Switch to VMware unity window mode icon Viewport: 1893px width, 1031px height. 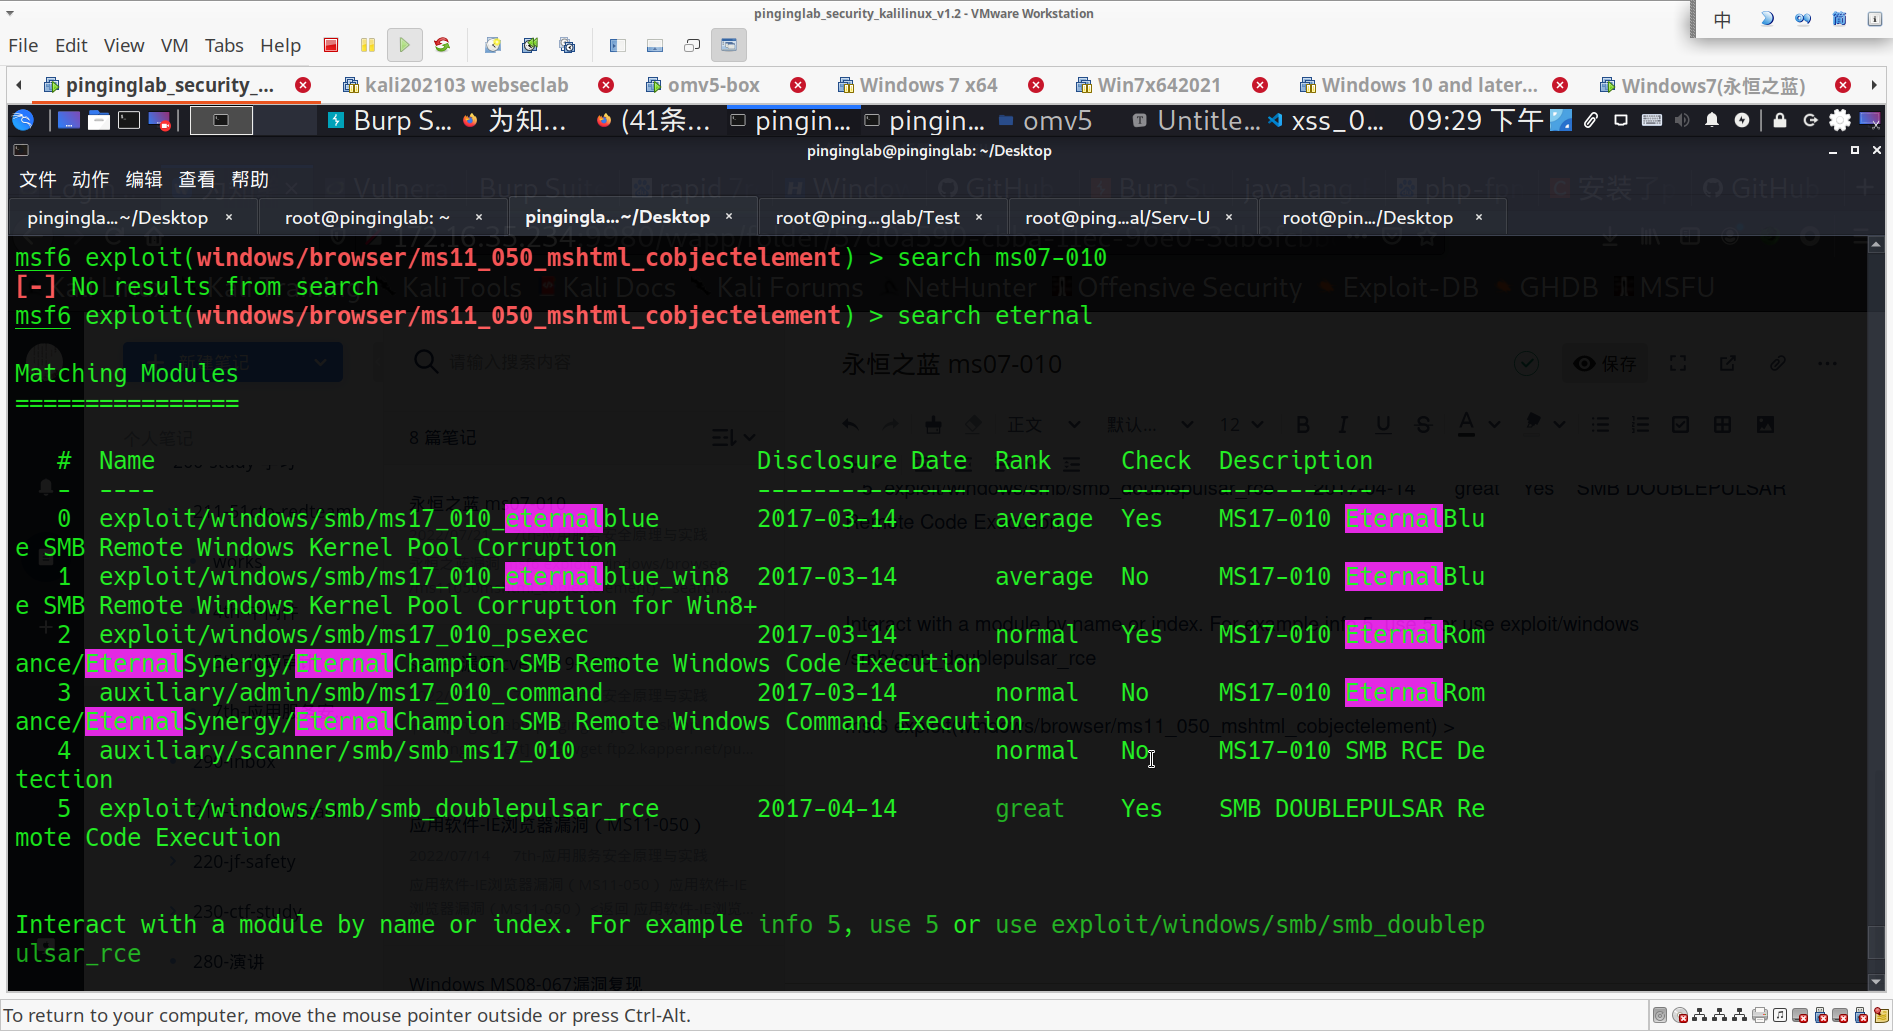coord(692,45)
